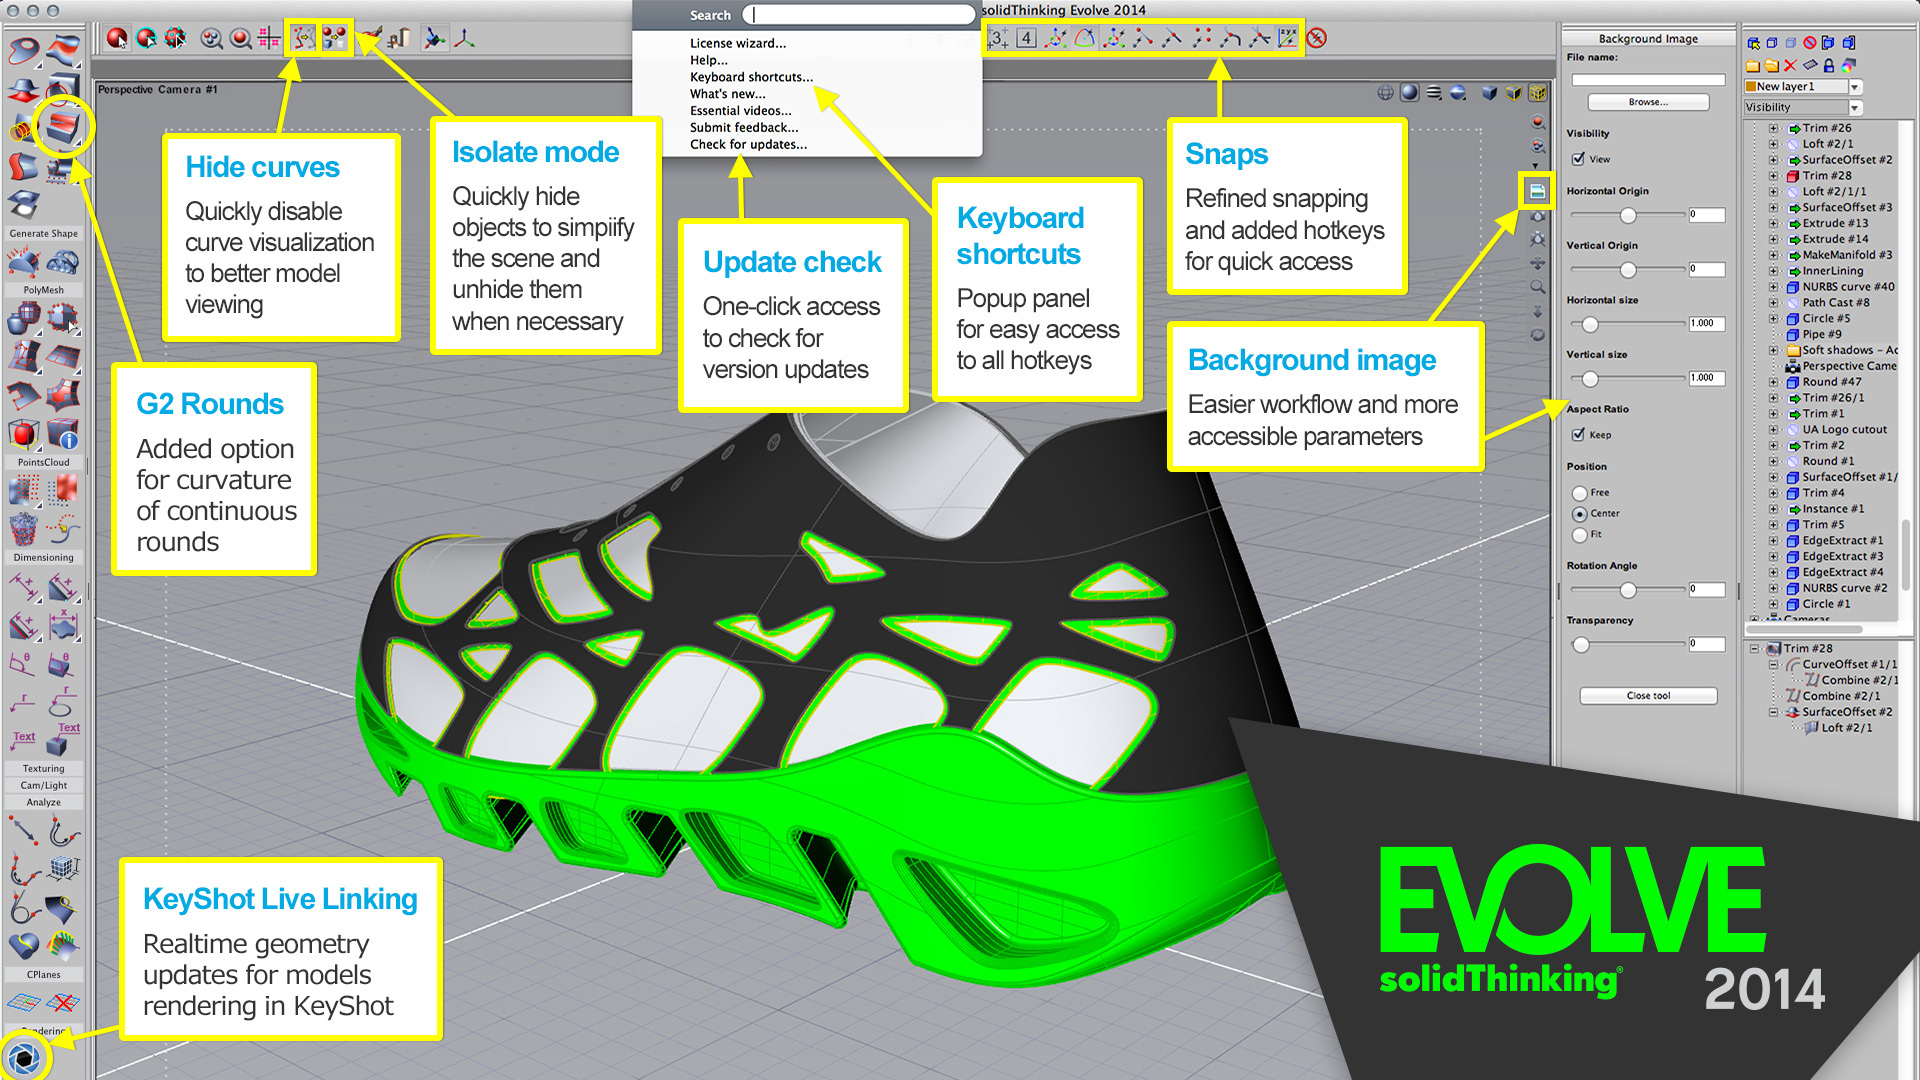Click the Isolate mode toolbar icon
Image resolution: width=1920 pixels, height=1080 pixels.
click(x=334, y=38)
